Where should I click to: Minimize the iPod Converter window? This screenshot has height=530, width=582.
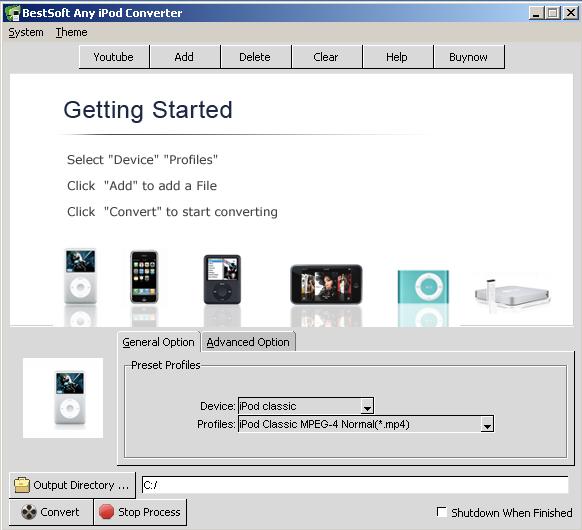click(536, 13)
